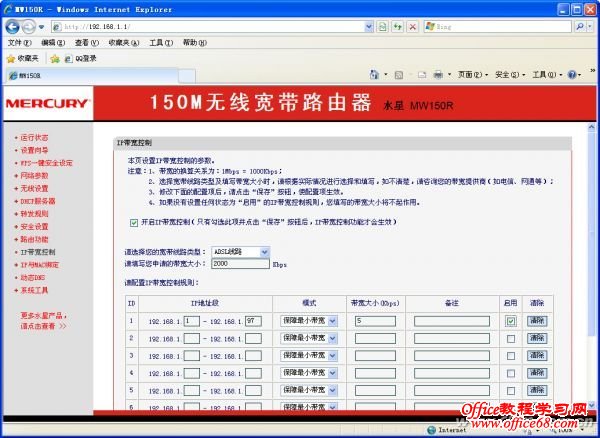Click the add to favorites bar star icon
Screen dimensions: 600x438
point(55,59)
